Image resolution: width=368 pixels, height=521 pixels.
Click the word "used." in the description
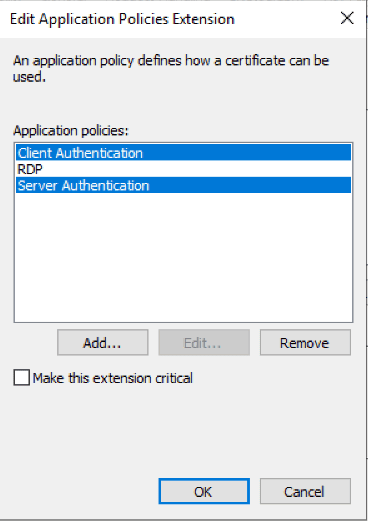[x=29, y=77]
